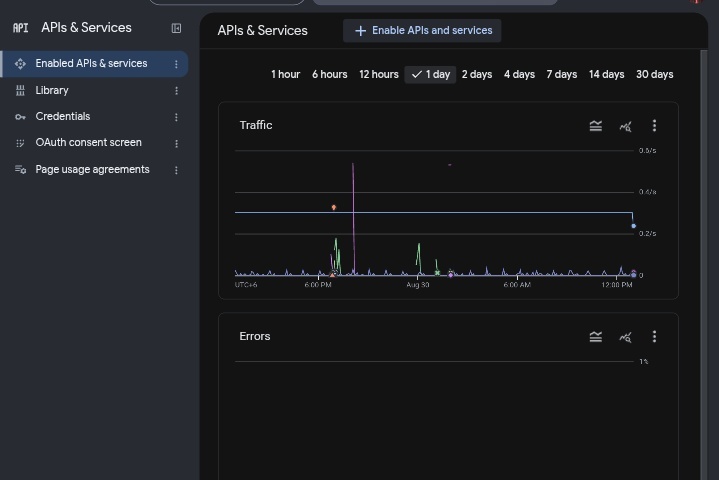The height and width of the screenshot is (480, 719).
Task: Click Enable APIs and services button
Action: 422,31
